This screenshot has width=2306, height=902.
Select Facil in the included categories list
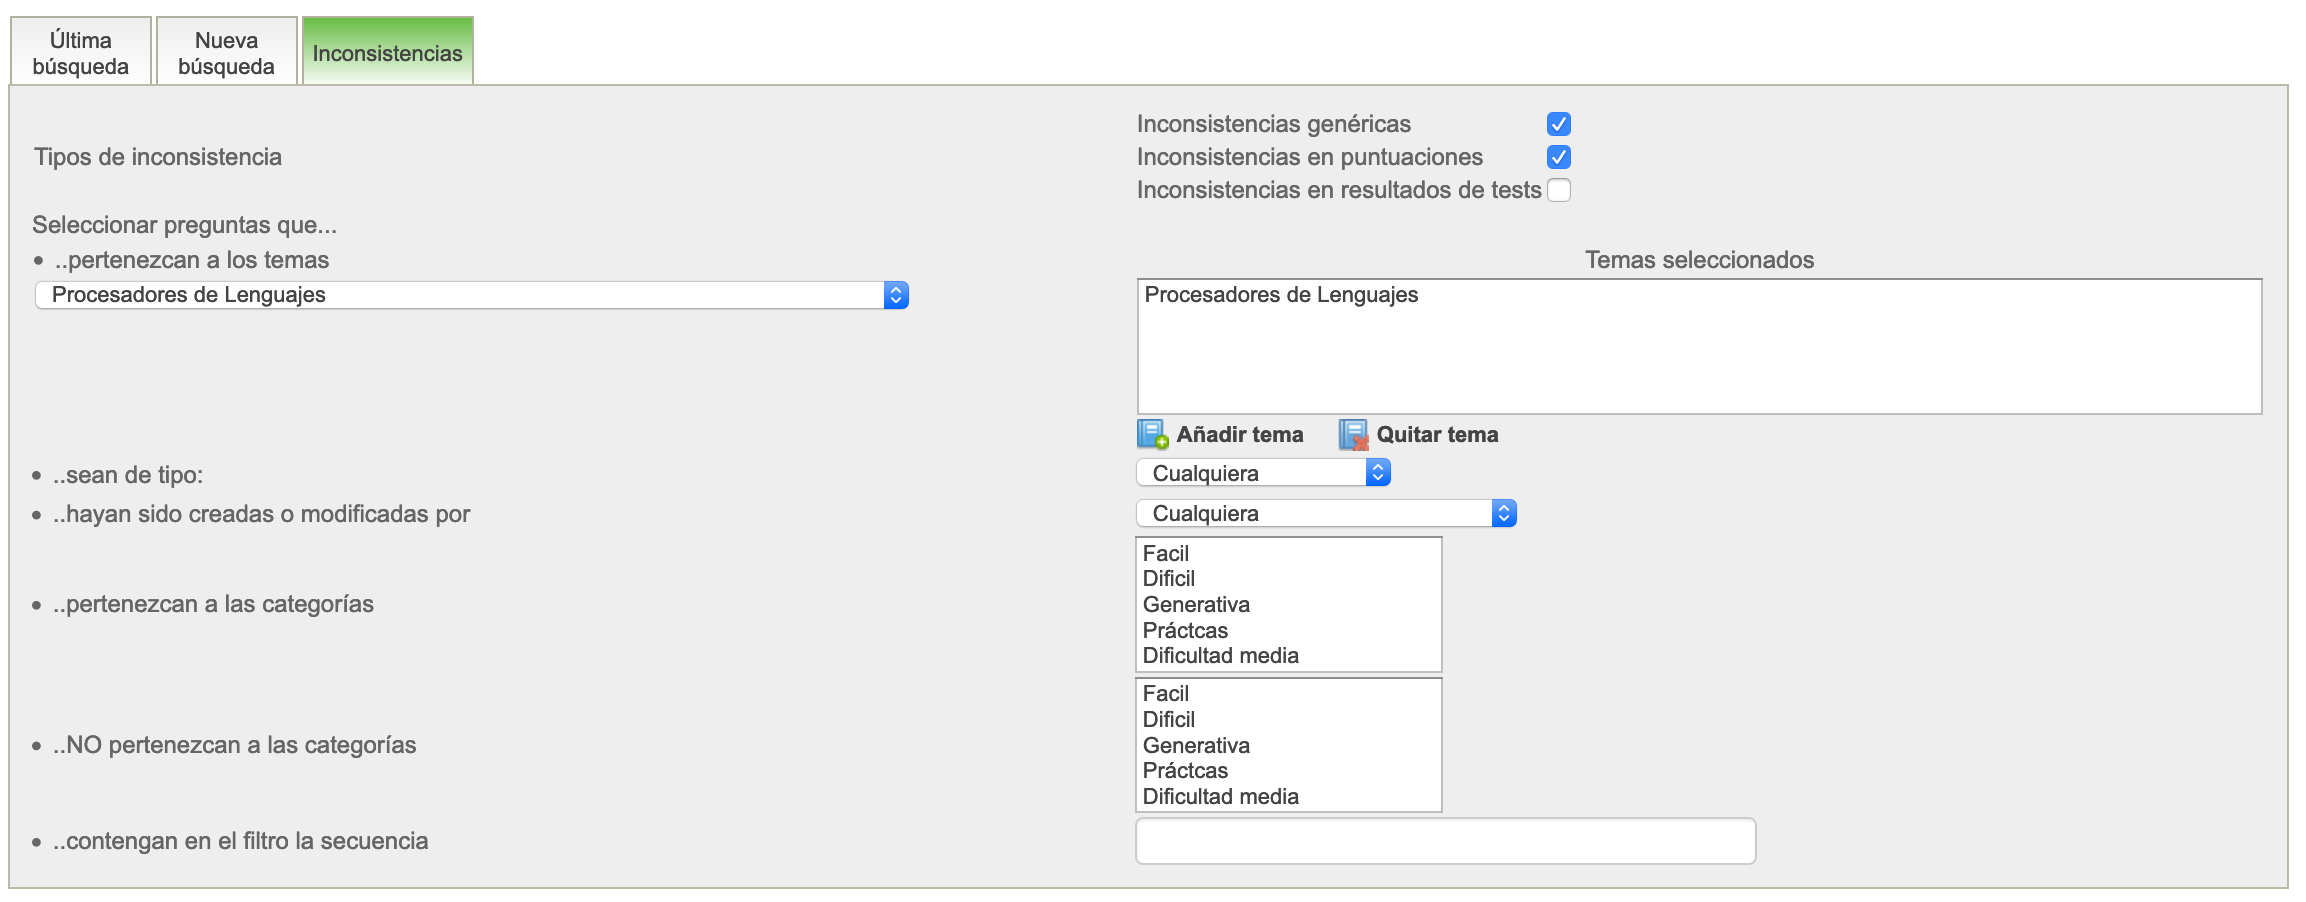1166,554
